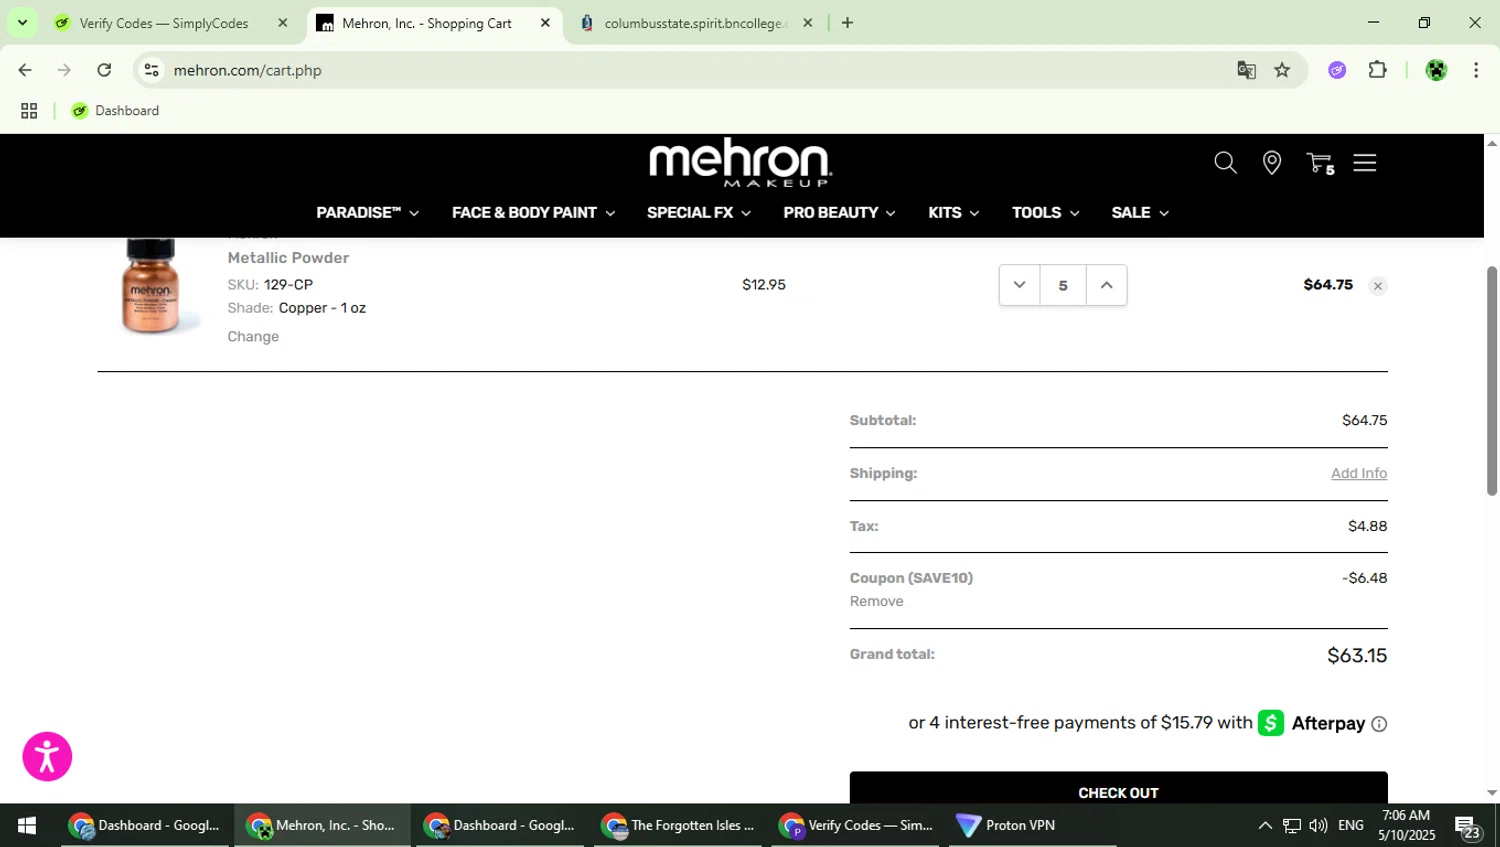
Task: Go back to the previous page
Action: pyautogui.click(x=25, y=70)
